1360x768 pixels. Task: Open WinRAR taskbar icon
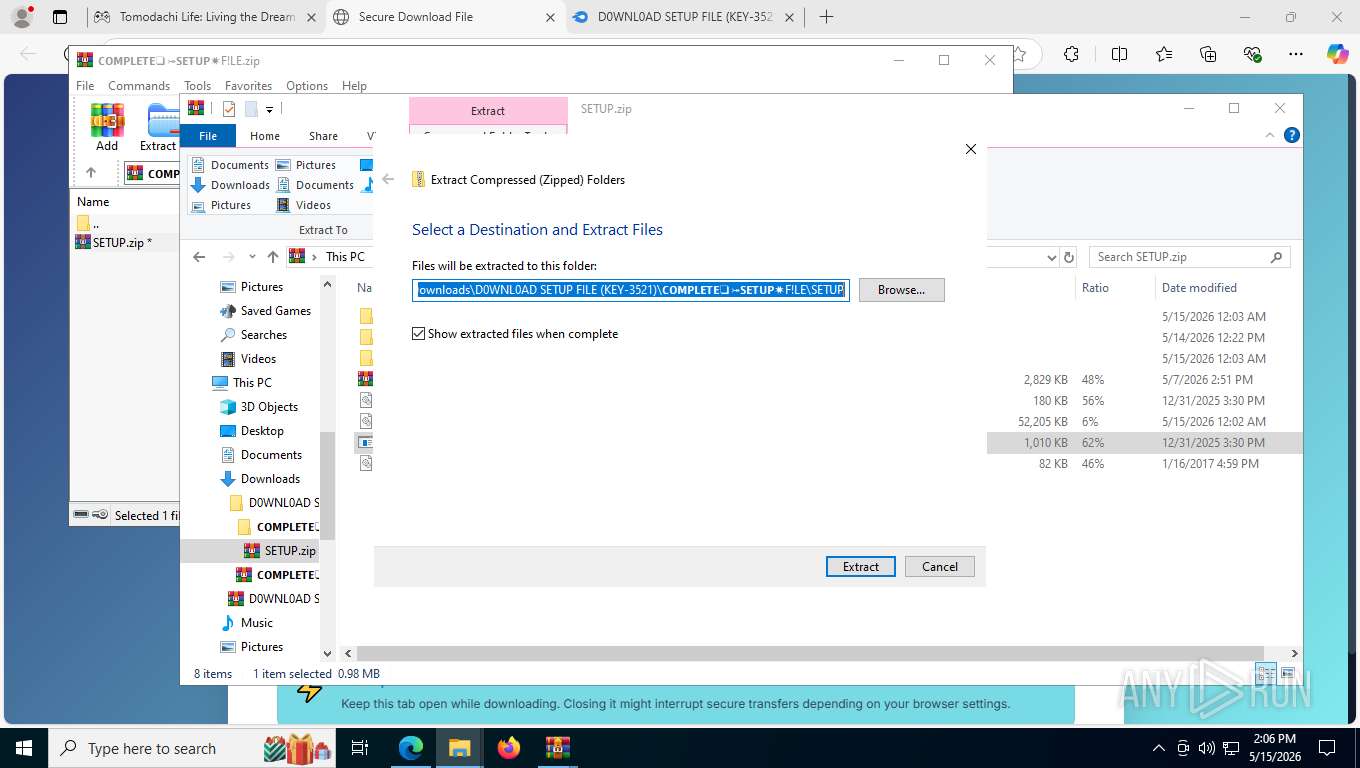(x=557, y=748)
